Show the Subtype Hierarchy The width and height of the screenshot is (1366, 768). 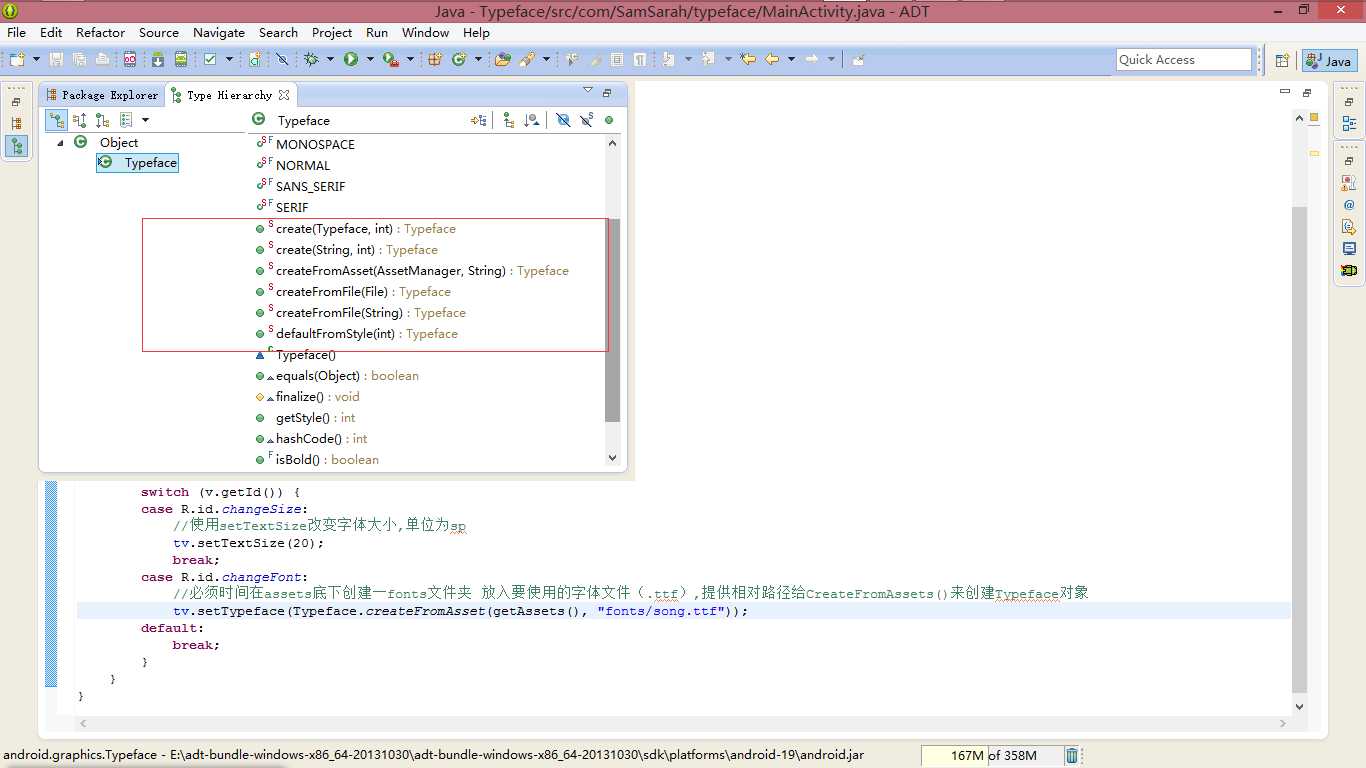click(102, 121)
